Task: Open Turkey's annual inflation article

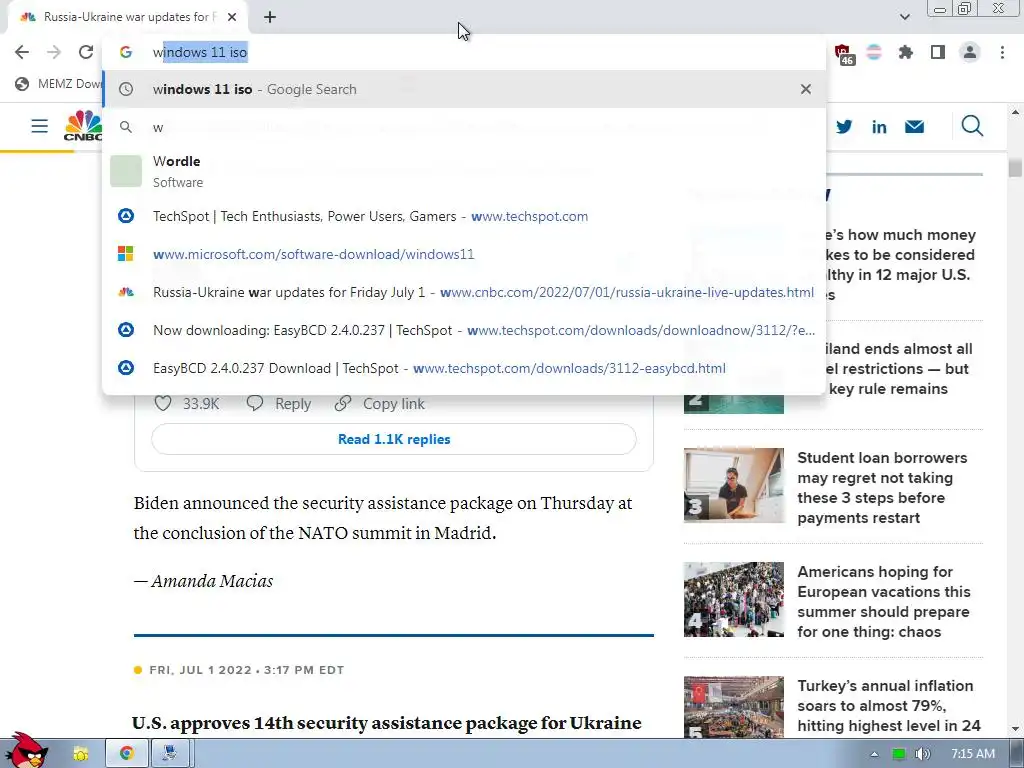Action: 888,706
